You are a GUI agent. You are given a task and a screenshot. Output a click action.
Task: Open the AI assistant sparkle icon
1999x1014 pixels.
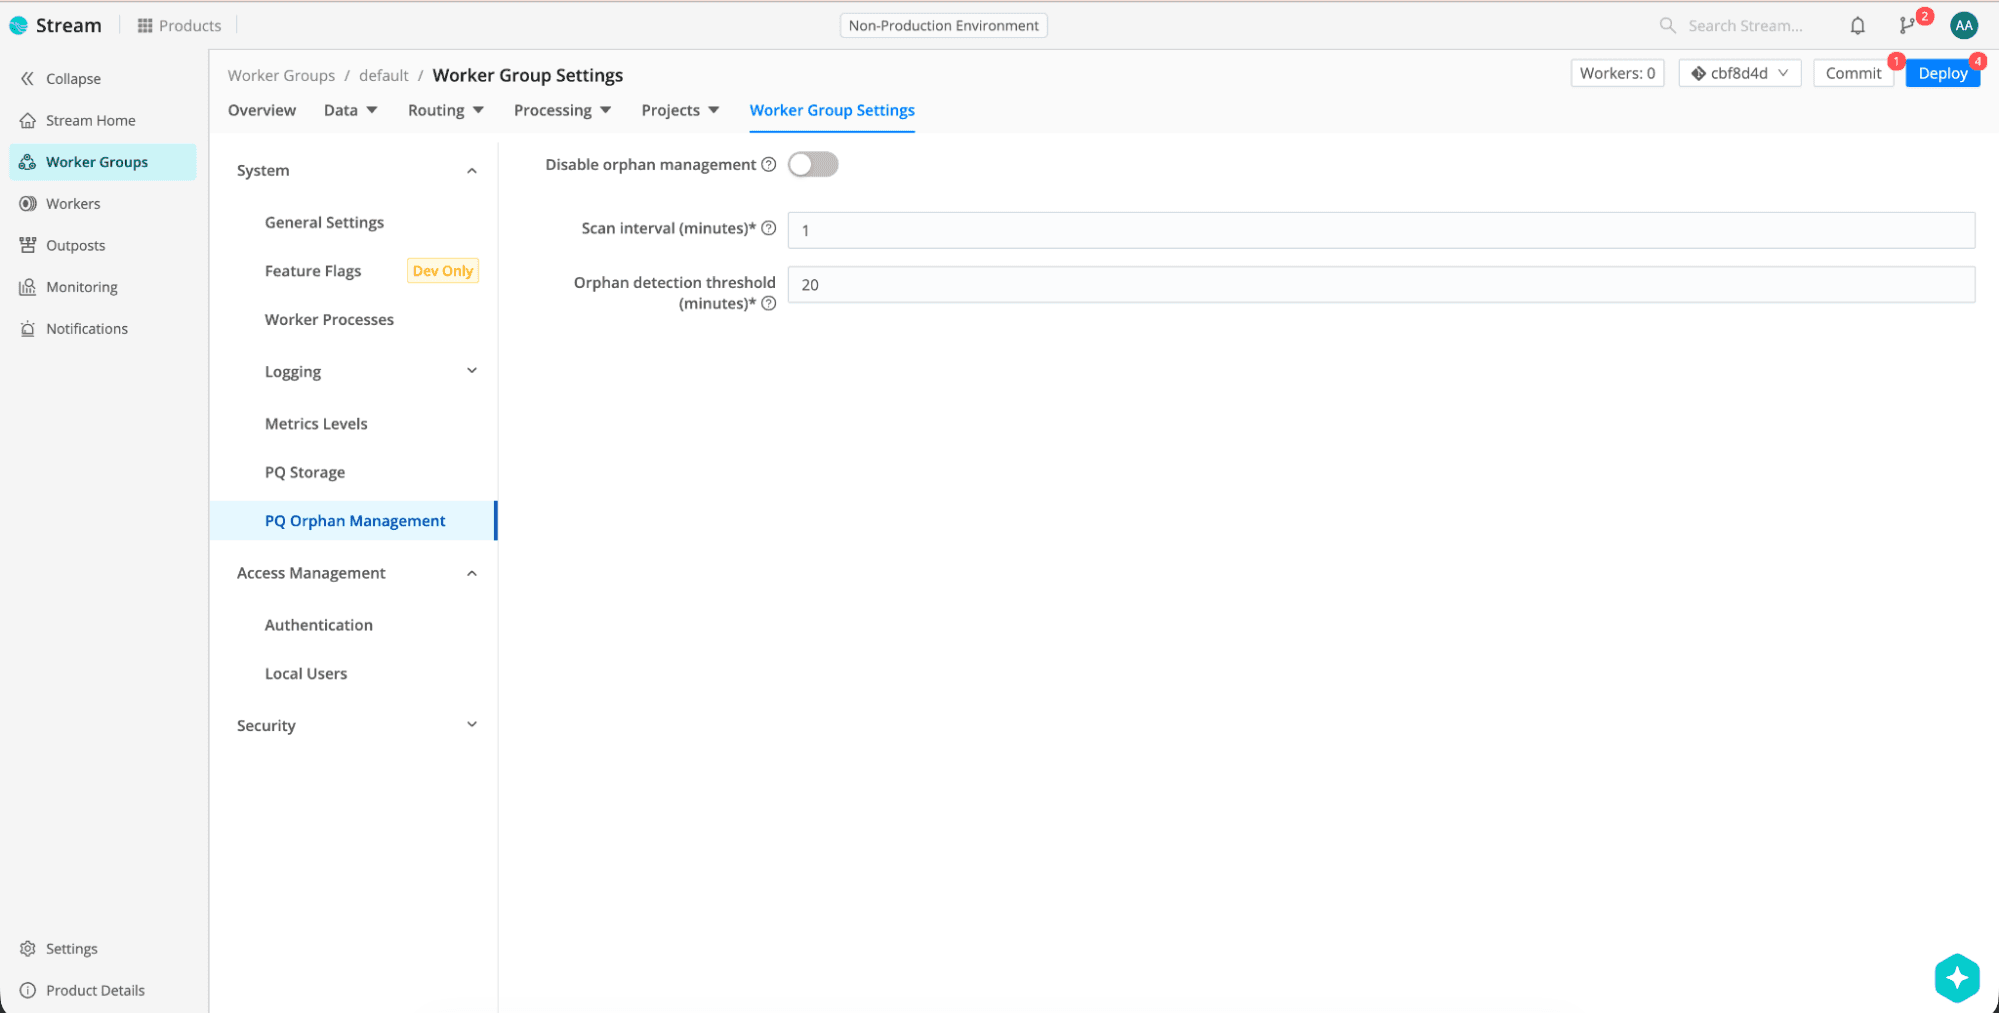tap(1956, 977)
